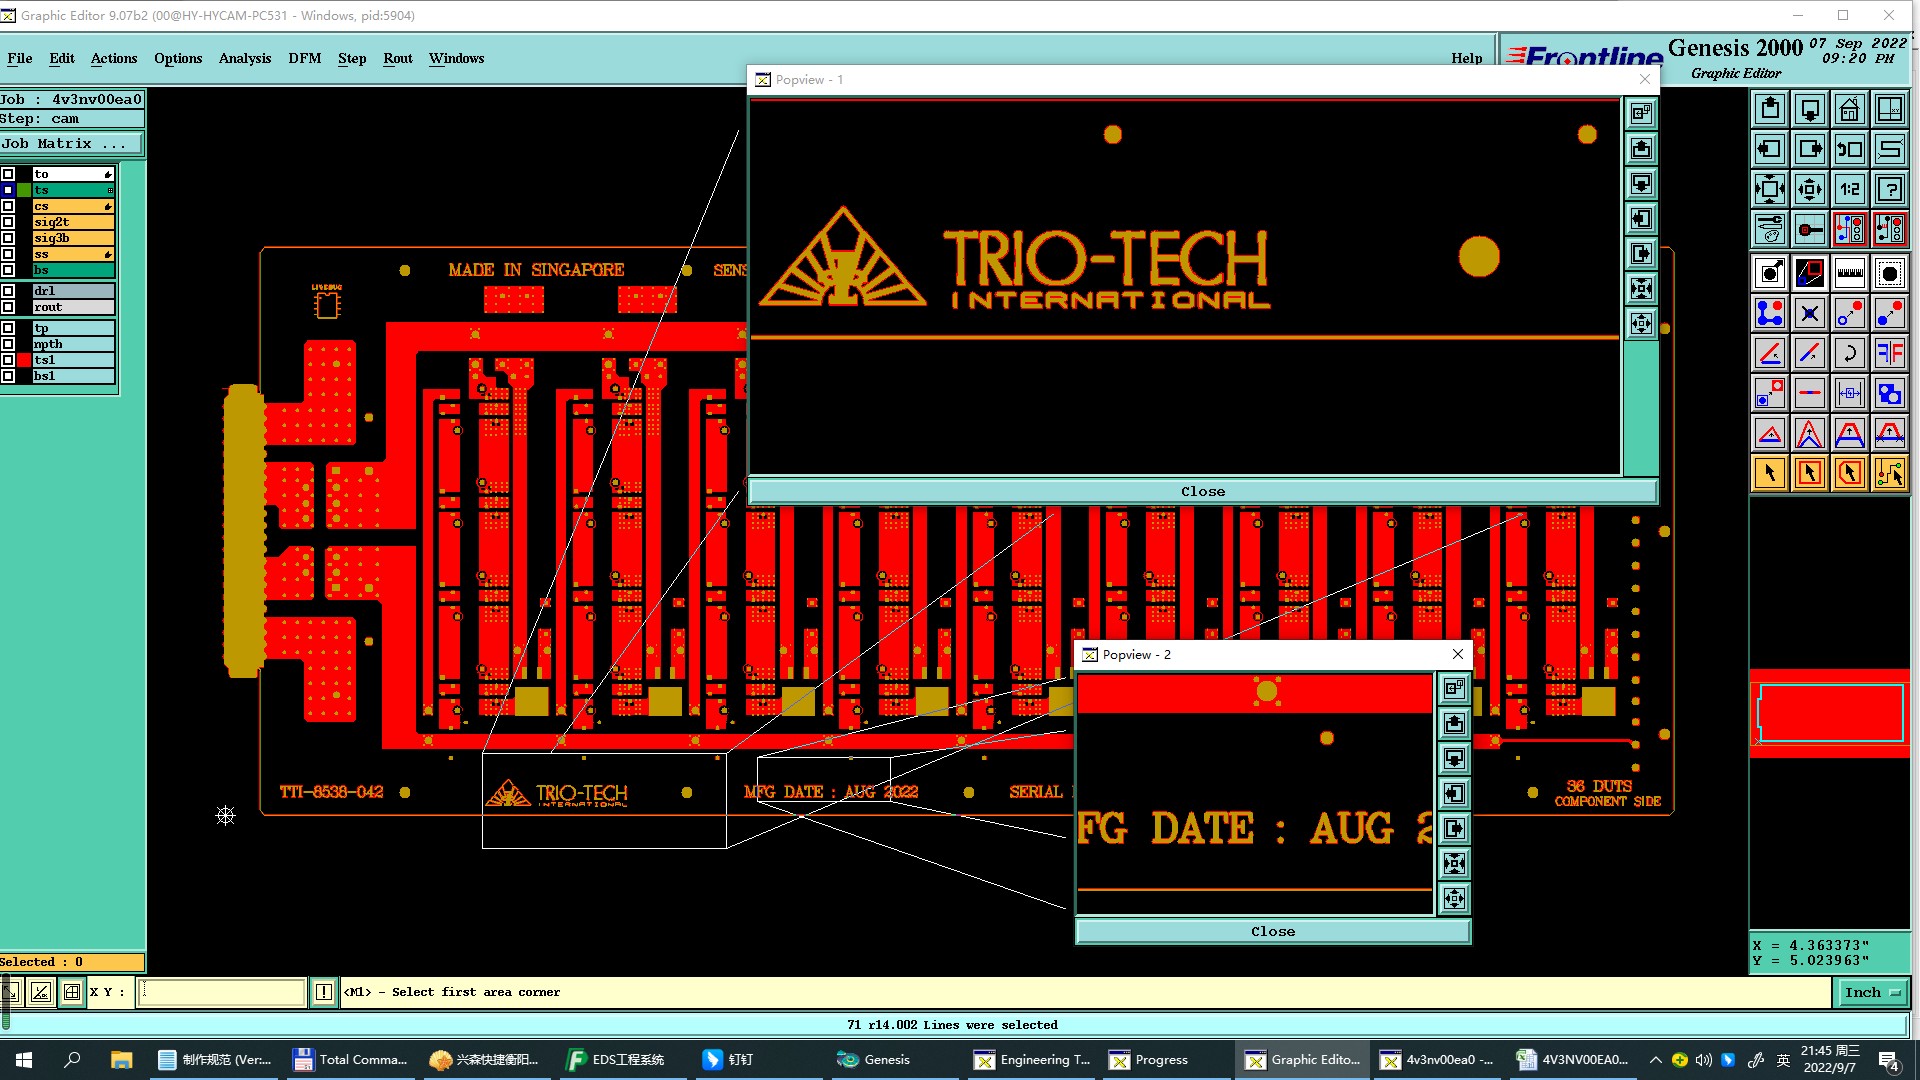Click the pan down icon in Popview 1
The height and width of the screenshot is (1080, 1920).
pyautogui.click(x=1641, y=184)
